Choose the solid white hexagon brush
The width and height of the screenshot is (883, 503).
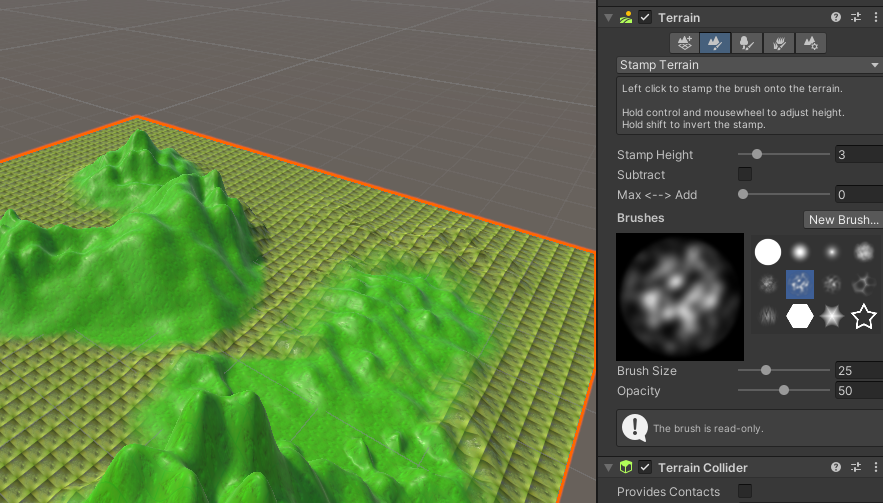800,316
